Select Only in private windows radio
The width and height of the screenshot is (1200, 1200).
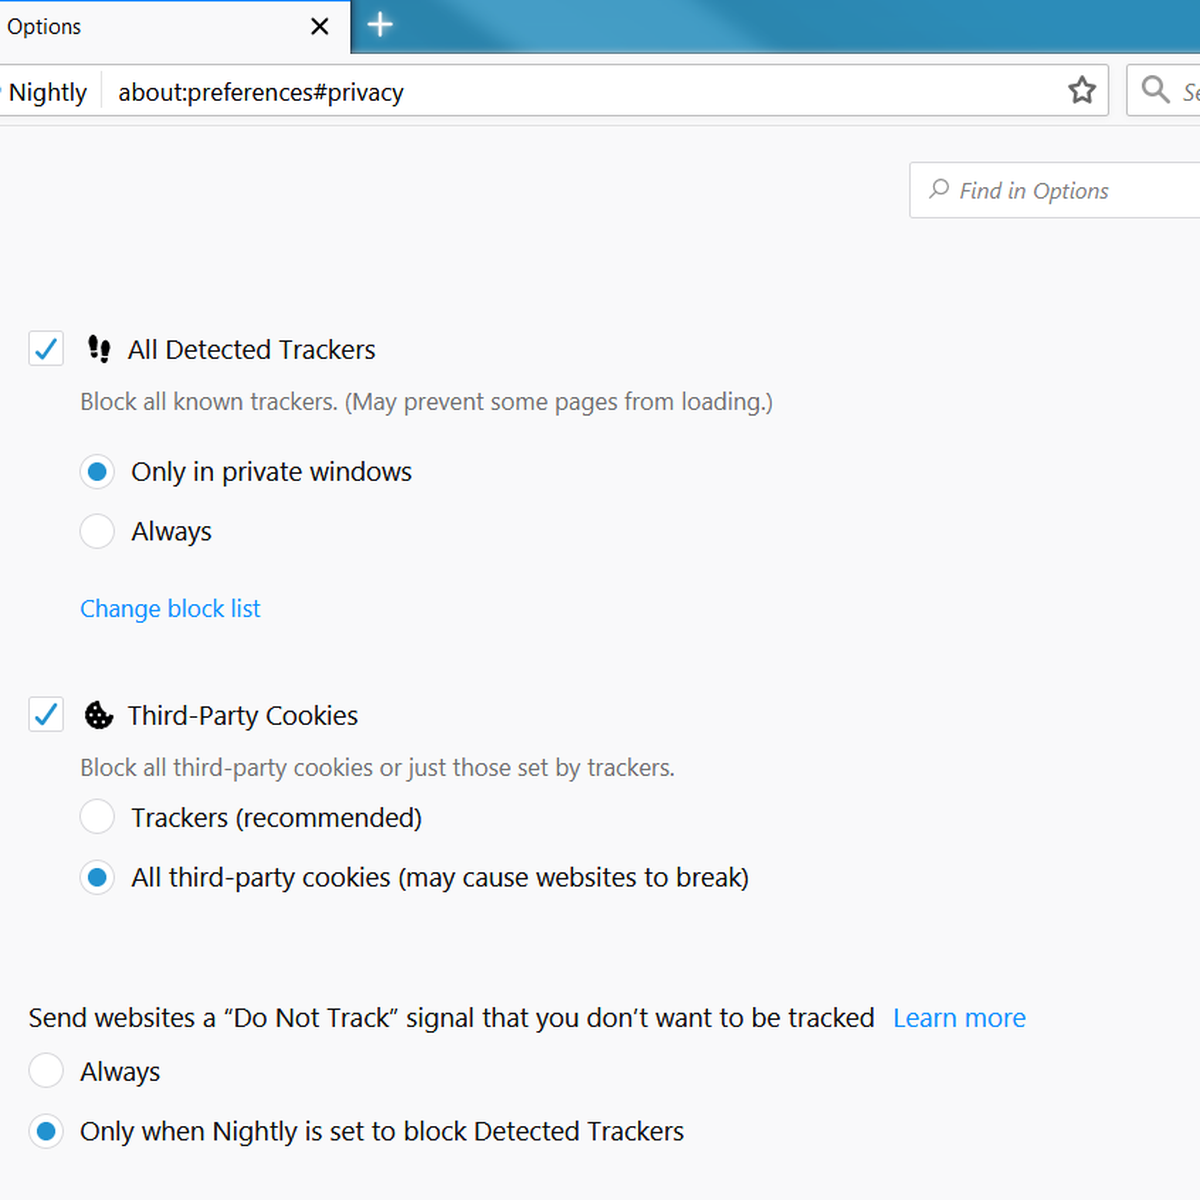click(97, 471)
